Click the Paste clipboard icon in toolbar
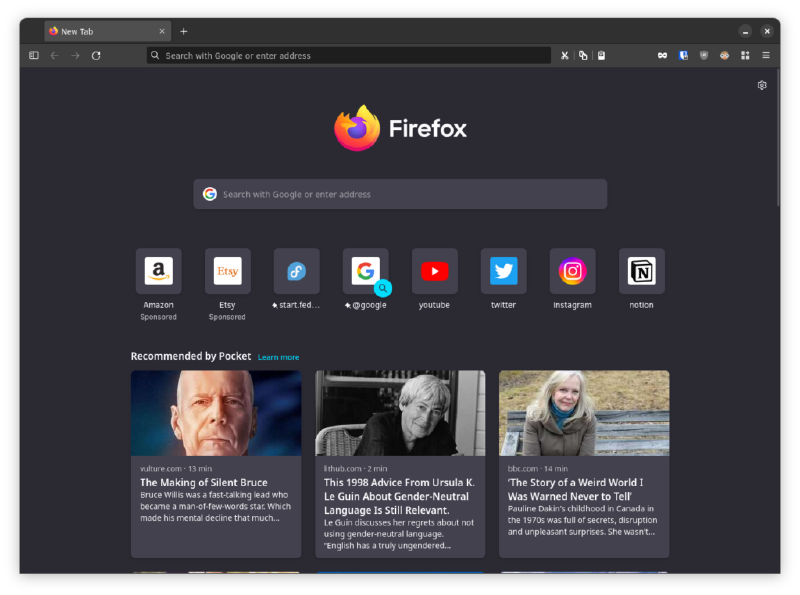 coord(601,56)
